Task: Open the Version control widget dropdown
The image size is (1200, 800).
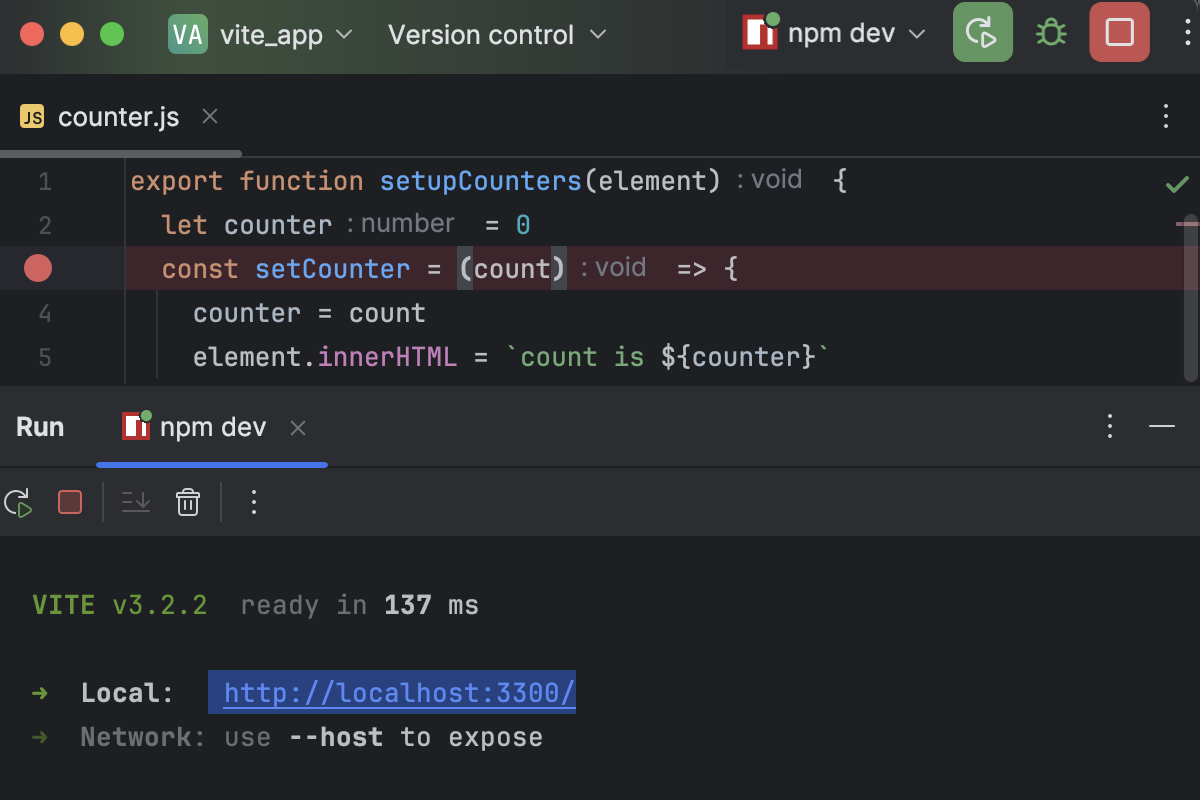Action: coord(496,34)
